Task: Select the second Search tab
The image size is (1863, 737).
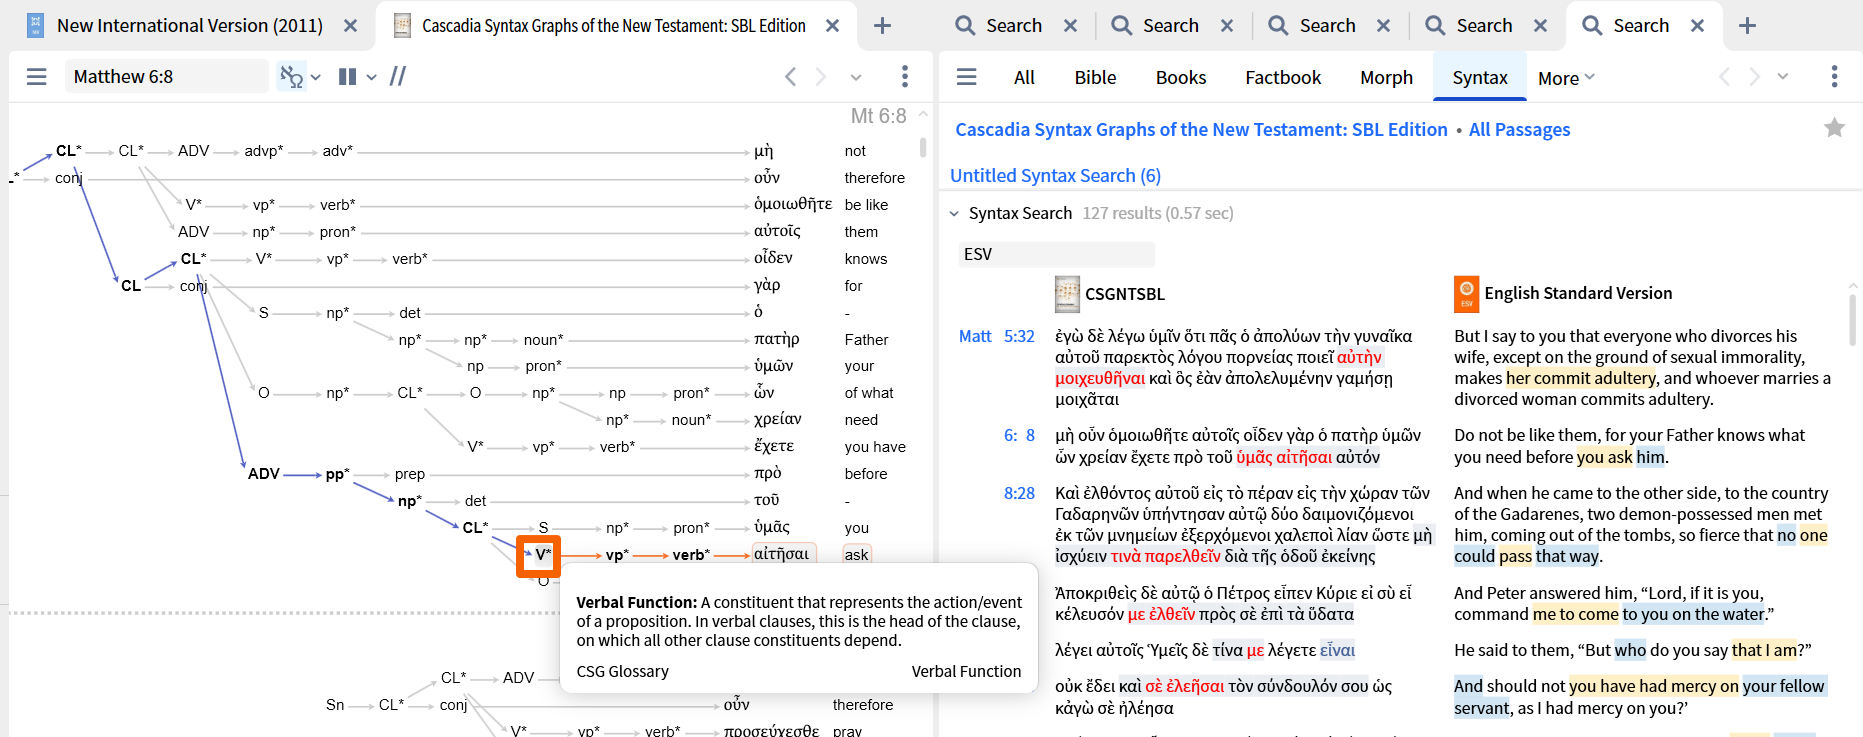Action: [x=1171, y=26]
